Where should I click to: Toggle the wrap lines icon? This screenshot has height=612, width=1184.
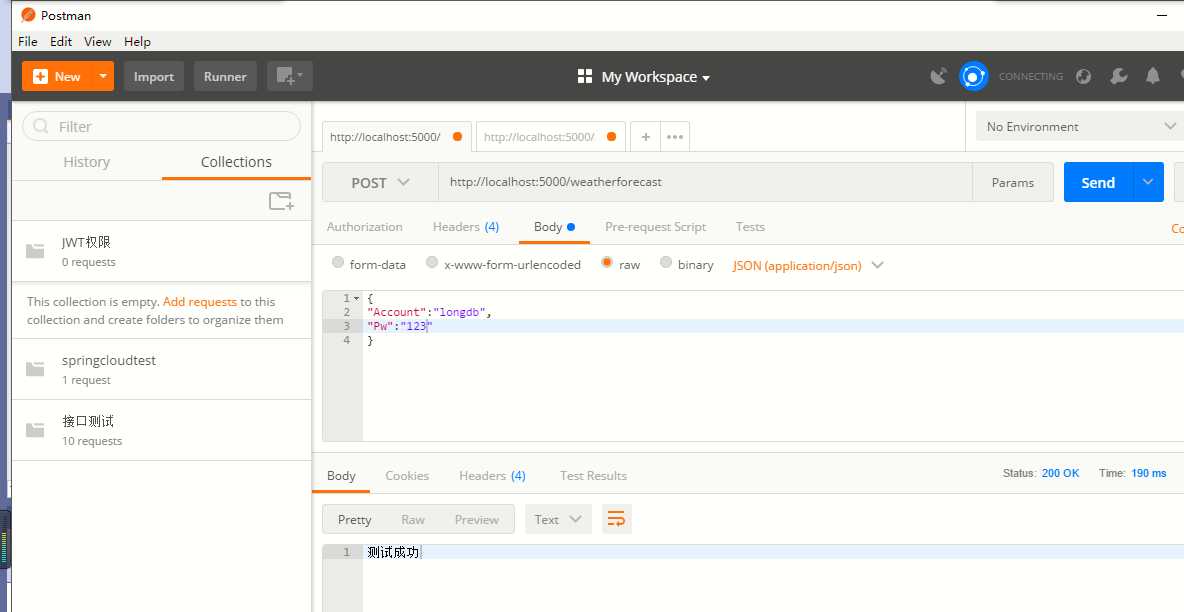click(x=616, y=519)
